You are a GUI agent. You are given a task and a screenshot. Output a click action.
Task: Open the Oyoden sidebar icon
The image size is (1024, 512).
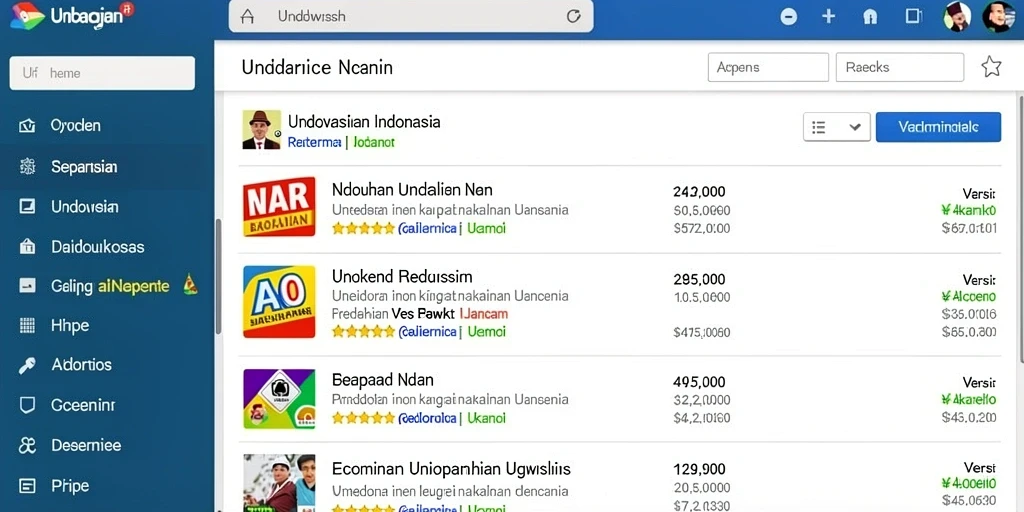[x=27, y=125]
